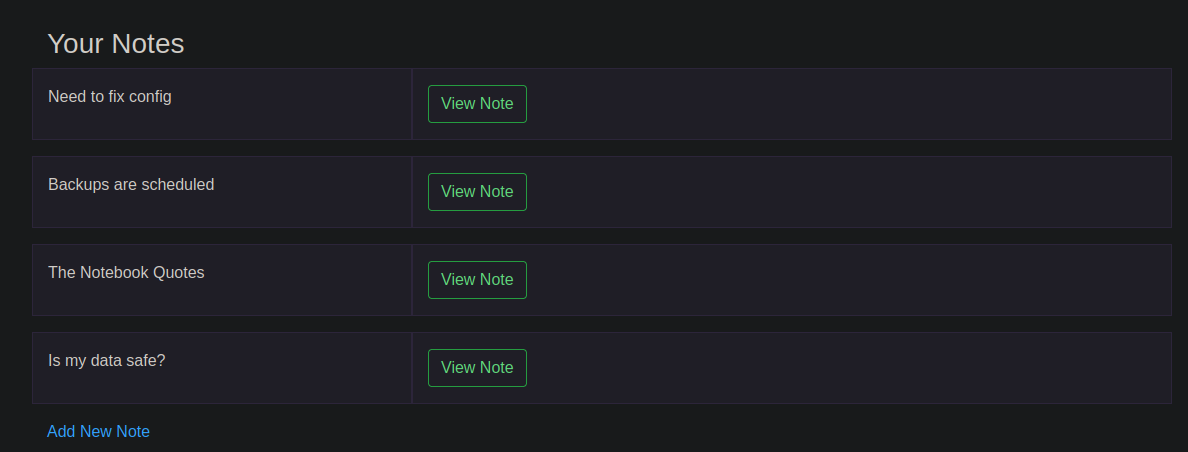The width and height of the screenshot is (1188, 452).
Task: Click column divider in "Is my data safe?" row
Action: 412,368
